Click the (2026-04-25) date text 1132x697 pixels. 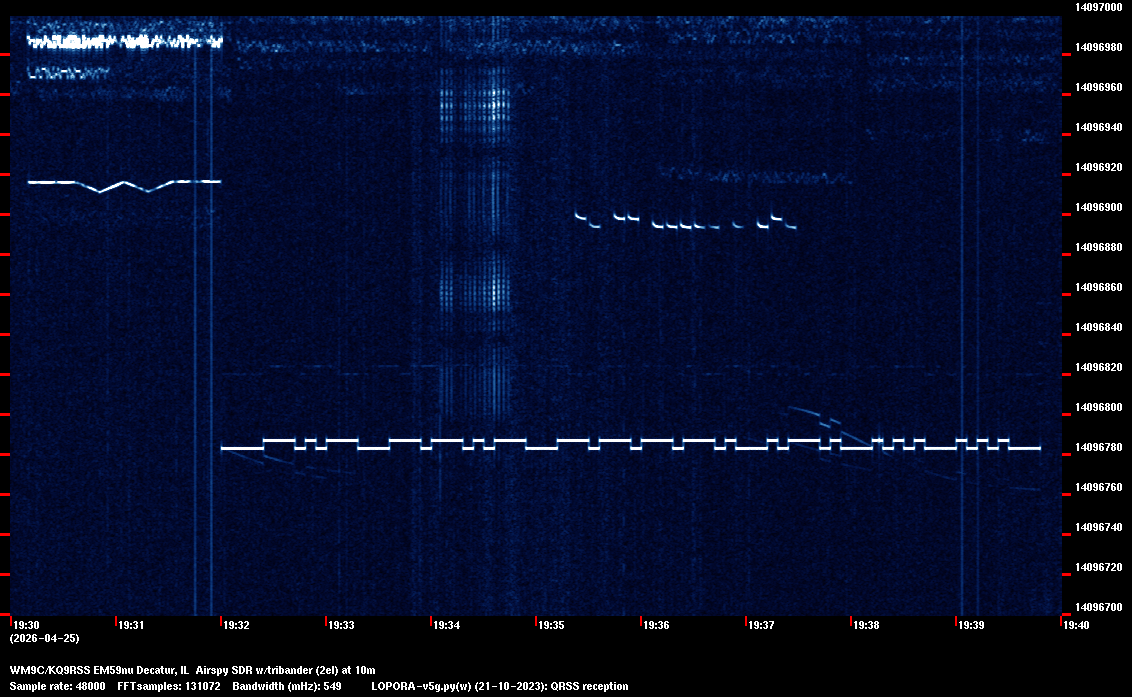(x=44, y=638)
